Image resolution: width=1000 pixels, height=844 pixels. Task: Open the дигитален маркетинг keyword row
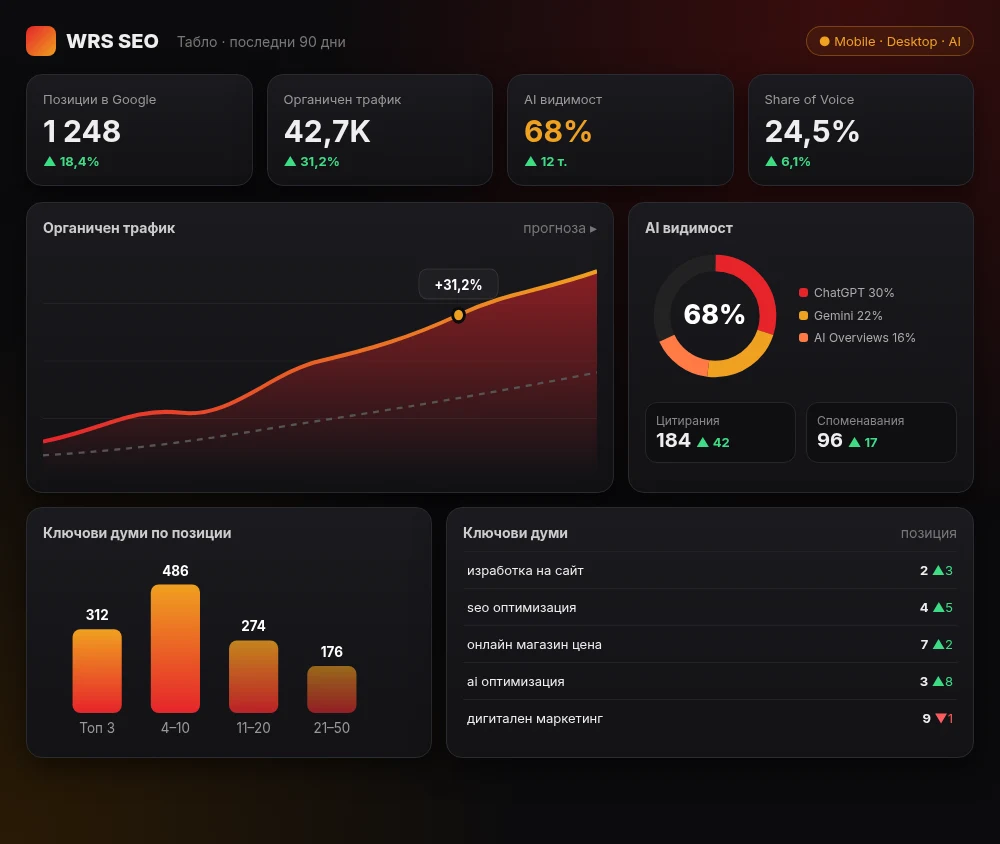[x=710, y=718]
